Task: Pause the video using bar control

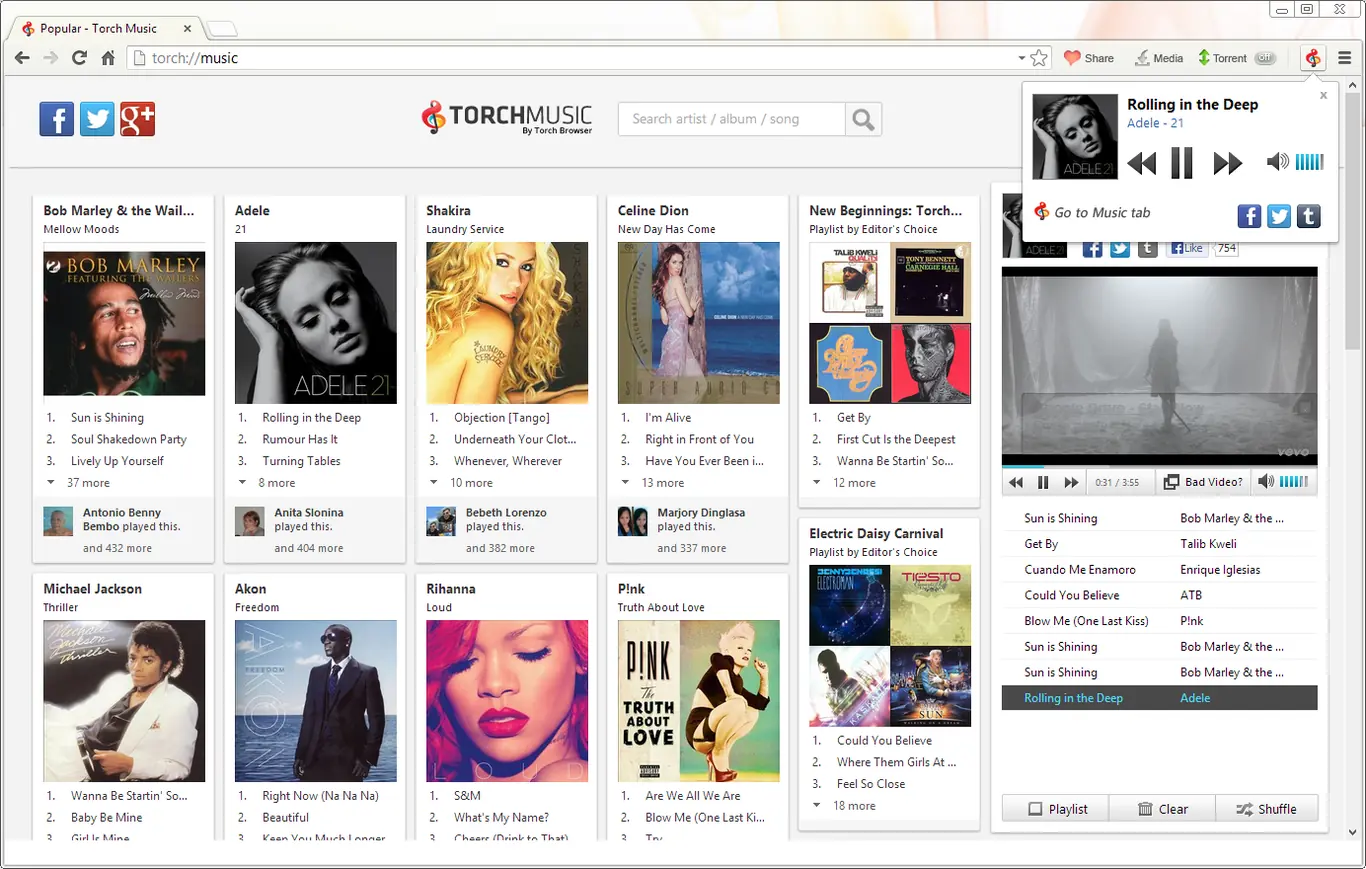Action: tap(1043, 482)
